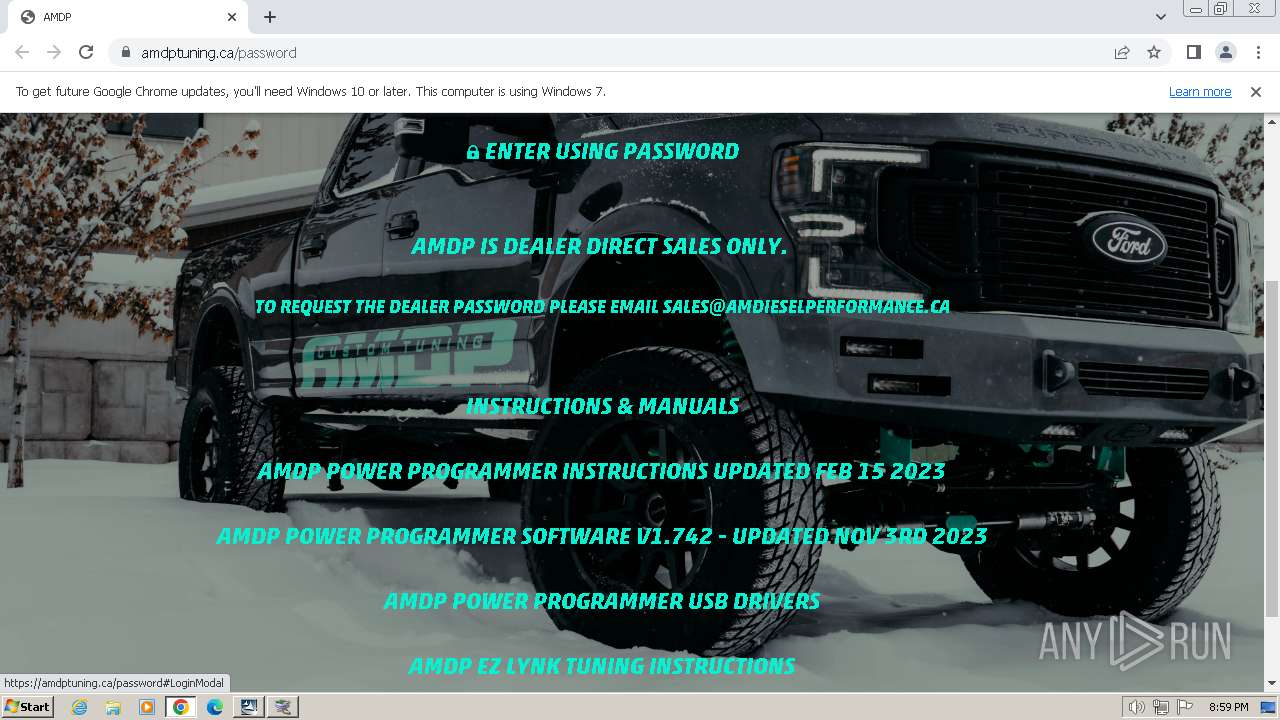
Task: Switch to the Chrome taskbar button
Action: click(x=181, y=707)
